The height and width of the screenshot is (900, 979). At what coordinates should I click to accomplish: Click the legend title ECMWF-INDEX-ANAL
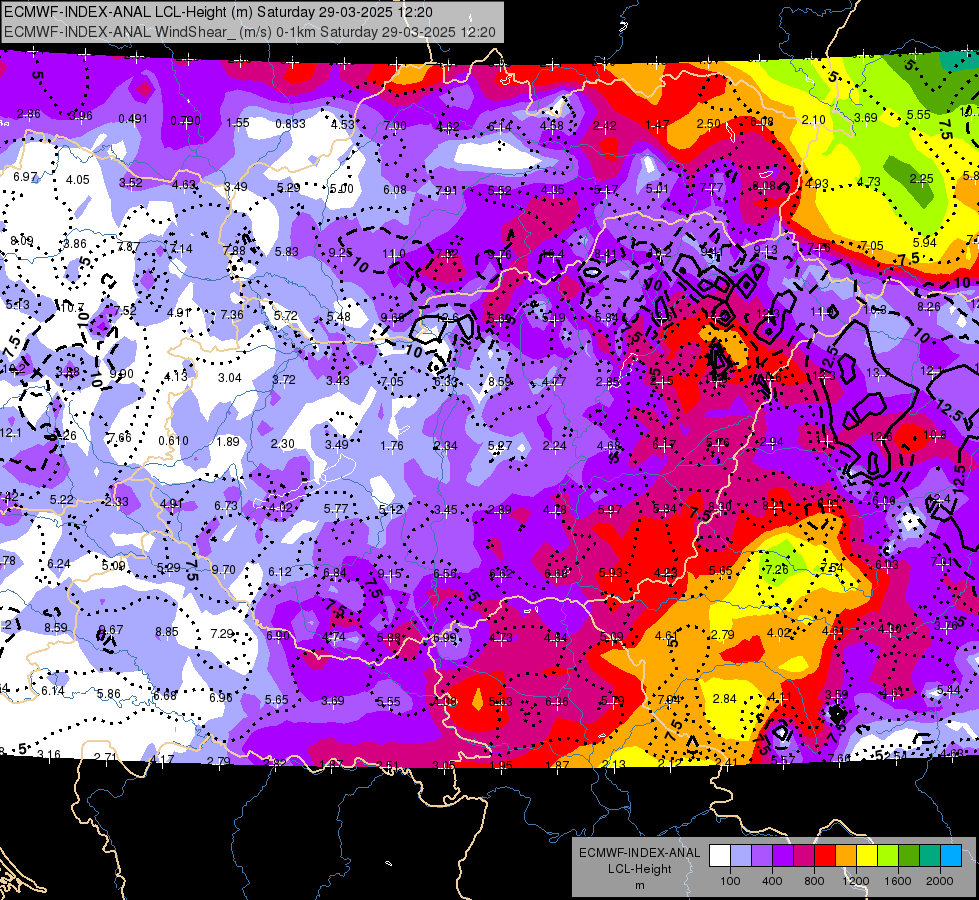[x=640, y=853]
